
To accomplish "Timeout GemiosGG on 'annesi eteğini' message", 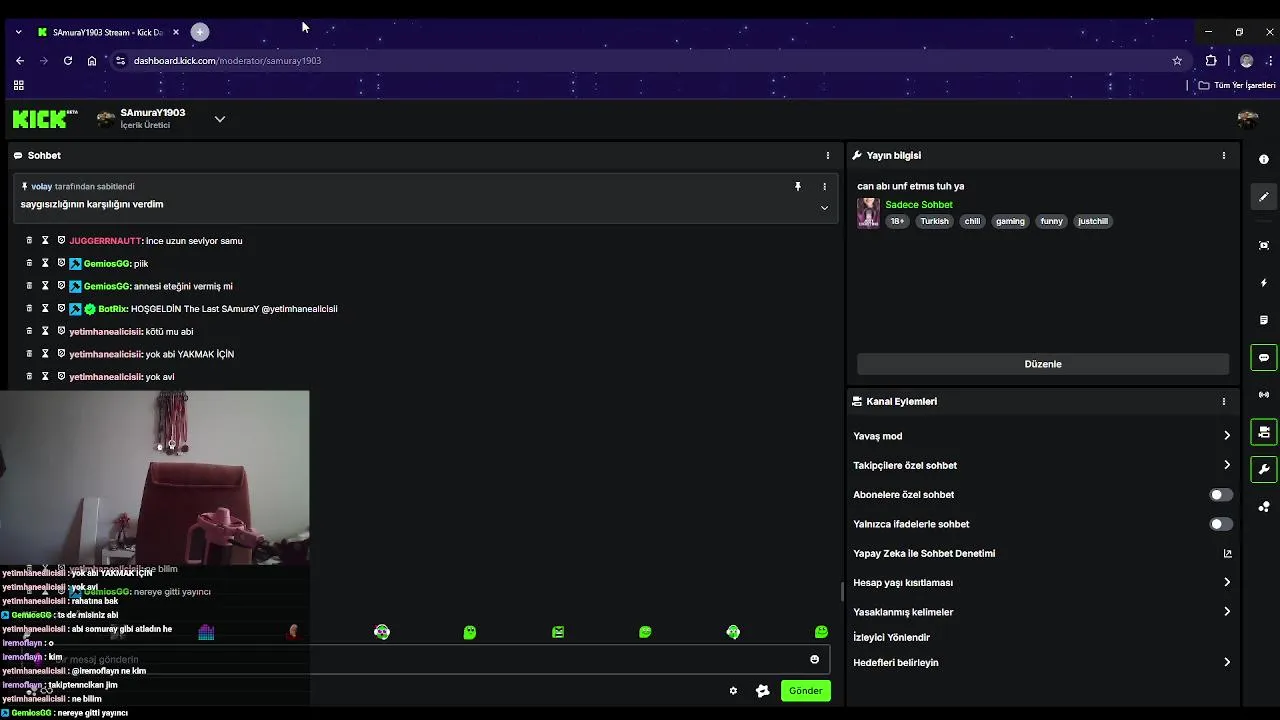I will click(x=45, y=286).
